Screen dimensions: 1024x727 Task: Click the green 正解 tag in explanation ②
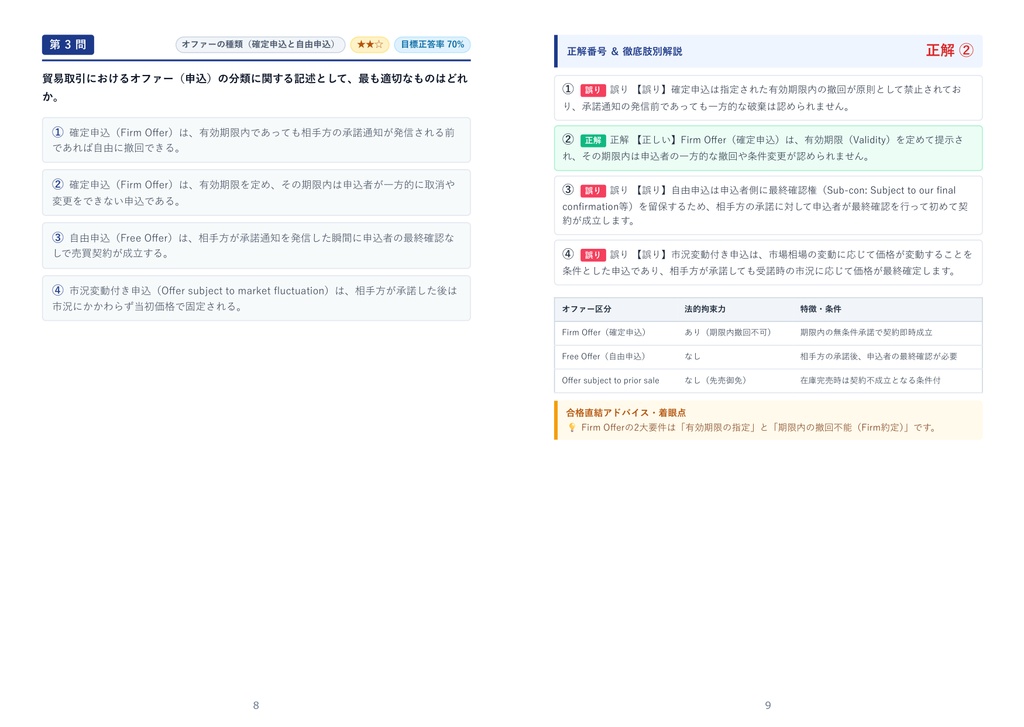tap(593, 140)
